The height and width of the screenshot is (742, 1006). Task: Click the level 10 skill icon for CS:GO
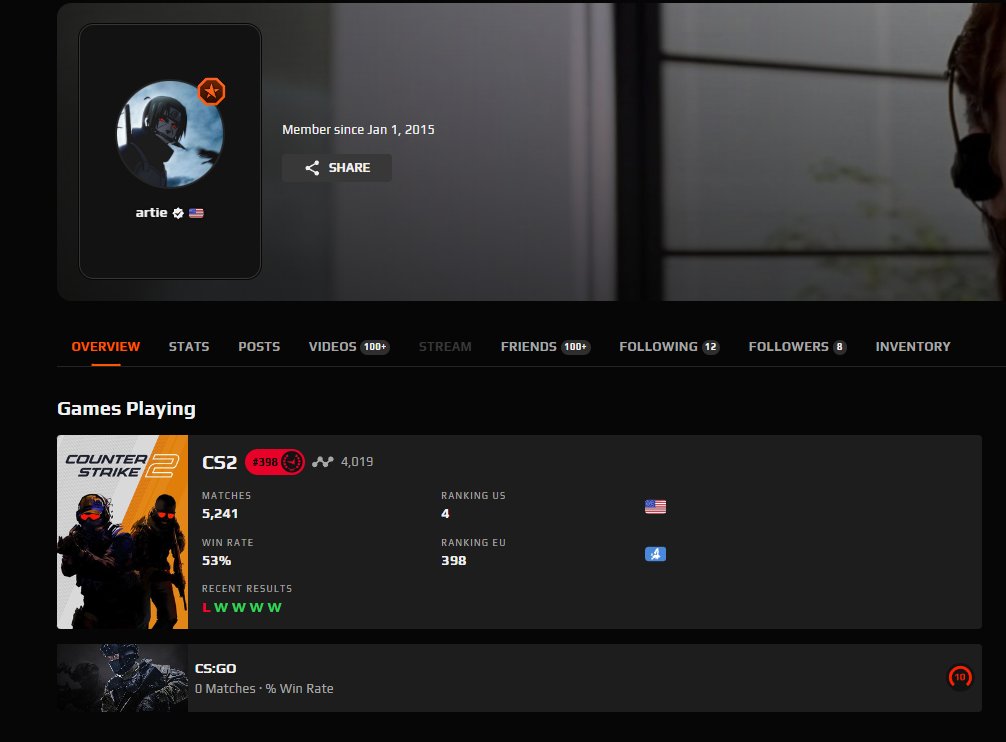960,677
